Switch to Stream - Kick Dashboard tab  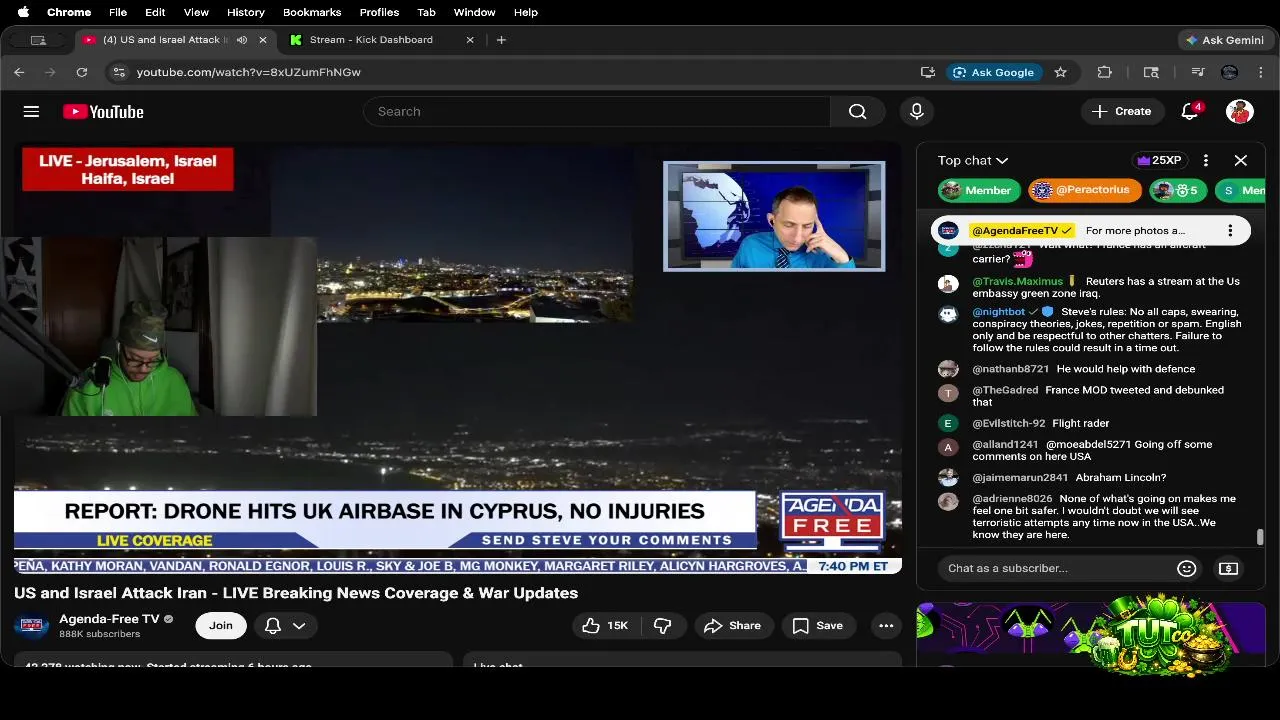[382, 40]
